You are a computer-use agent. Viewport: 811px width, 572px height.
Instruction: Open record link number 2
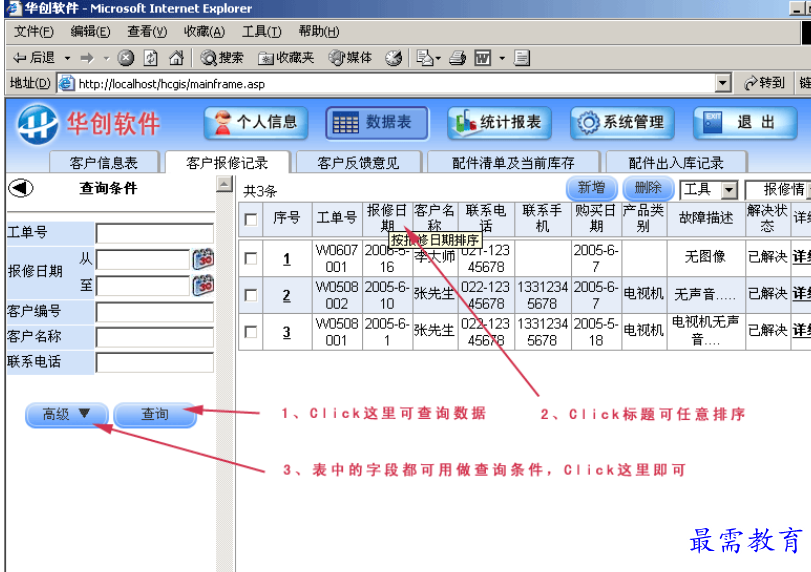coord(287,295)
